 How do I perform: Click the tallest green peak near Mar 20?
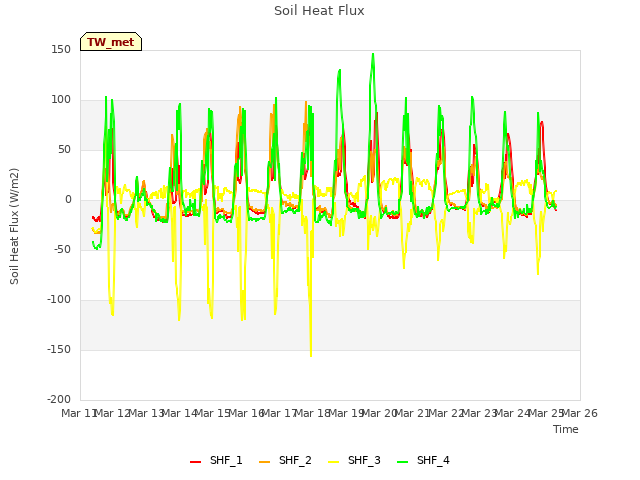point(373,54)
